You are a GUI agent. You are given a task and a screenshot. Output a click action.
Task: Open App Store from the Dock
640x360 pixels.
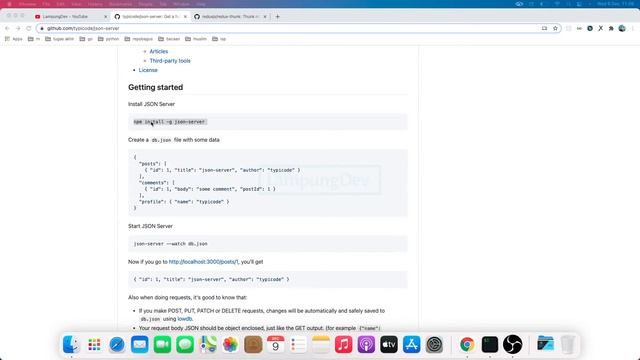click(x=411, y=344)
